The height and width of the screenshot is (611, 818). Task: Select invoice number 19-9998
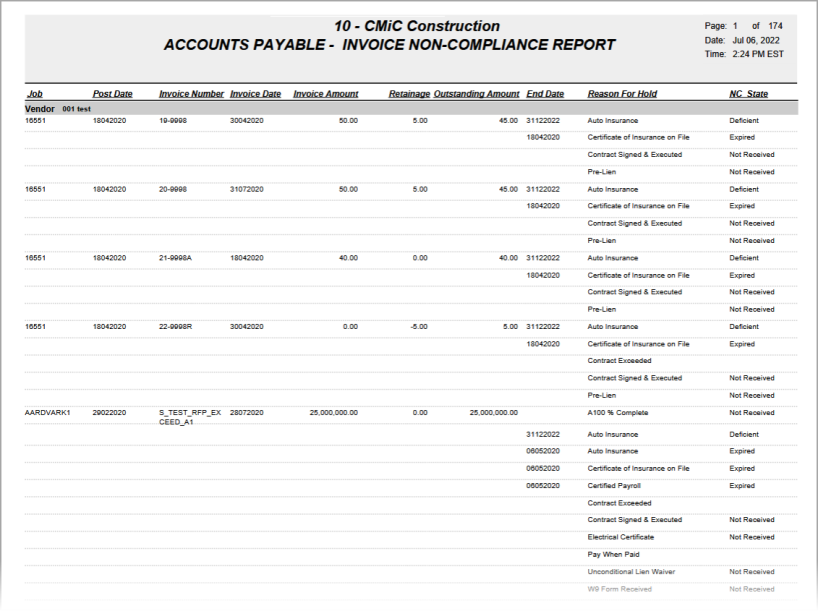pyautogui.click(x=173, y=121)
